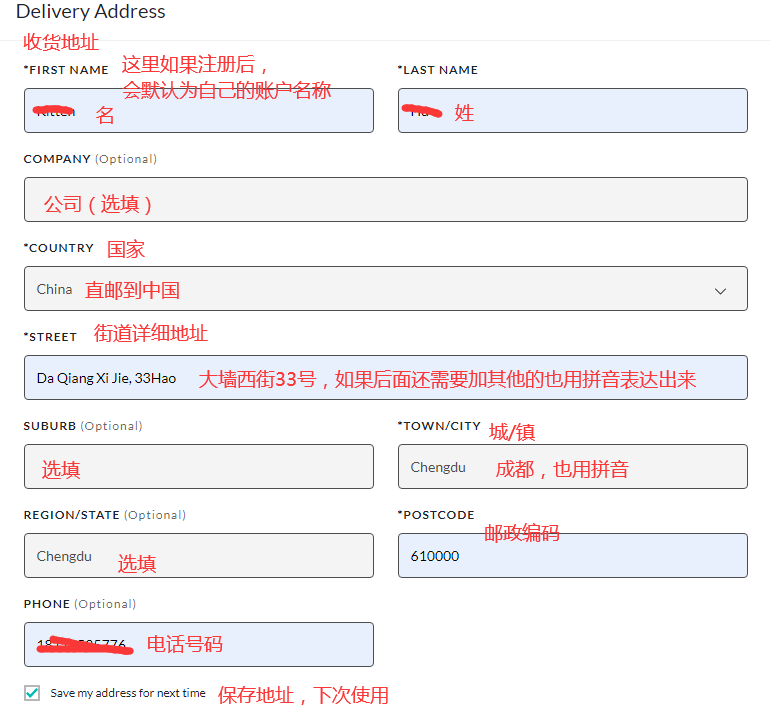Focus the Last Name text box

pos(572,110)
